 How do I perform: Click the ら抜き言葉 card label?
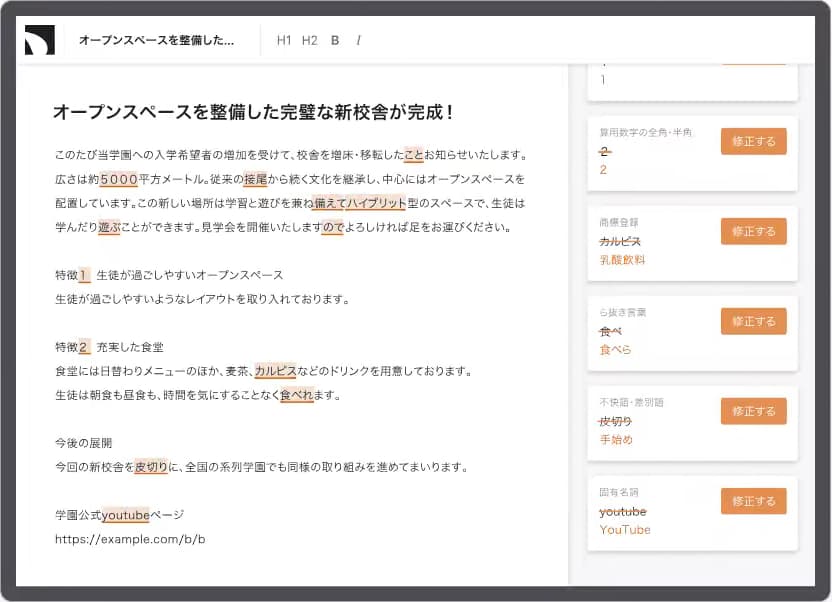(623, 312)
